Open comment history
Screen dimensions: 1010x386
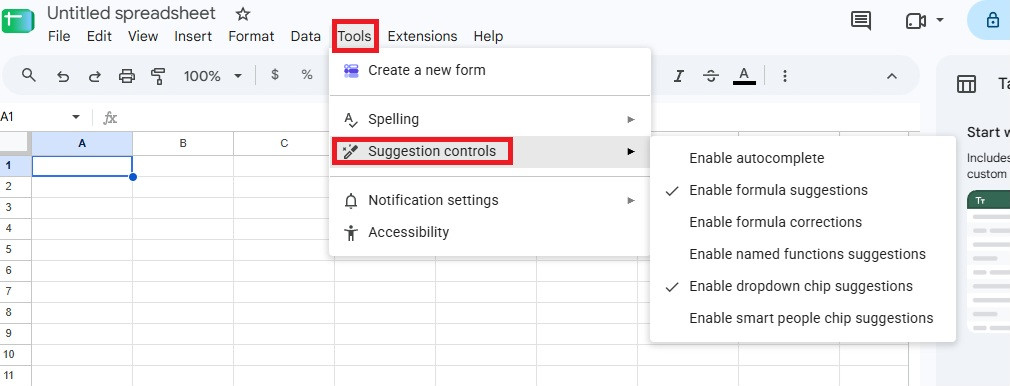pos(861,21)
